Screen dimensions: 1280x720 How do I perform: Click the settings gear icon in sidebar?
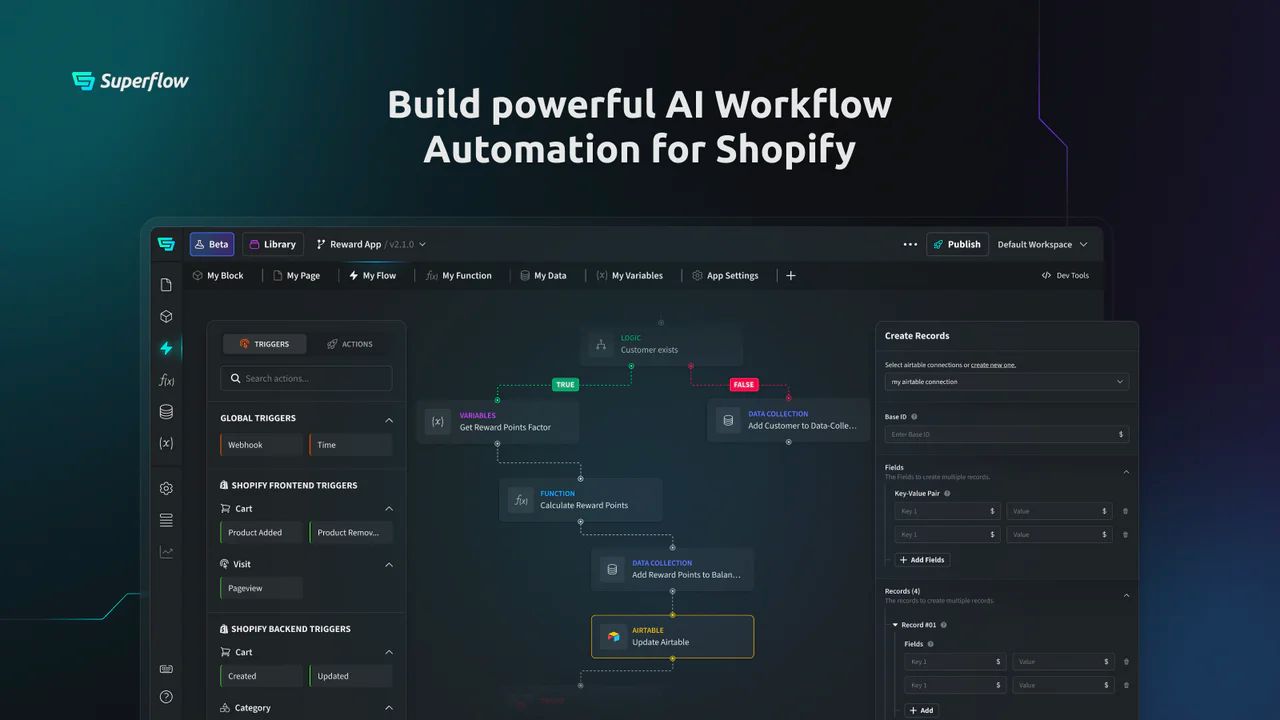pos(166,488)
